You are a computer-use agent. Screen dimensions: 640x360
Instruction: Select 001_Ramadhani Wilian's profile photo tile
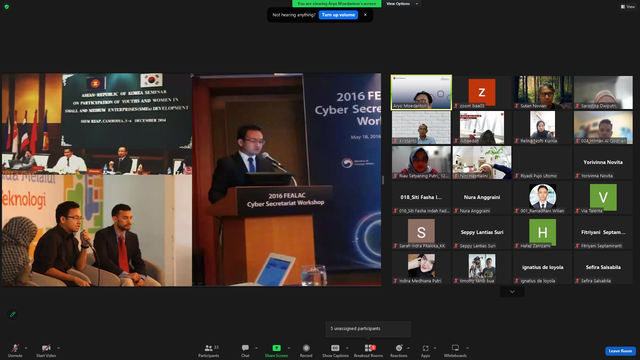click(543, 198)
